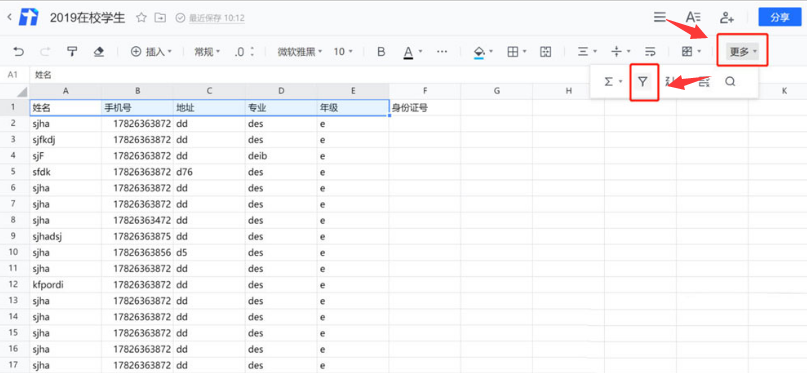The width and height of the screenshot is (807, 373).
Task: Click the filter funnel icon
Action: (x=642, y=81)
